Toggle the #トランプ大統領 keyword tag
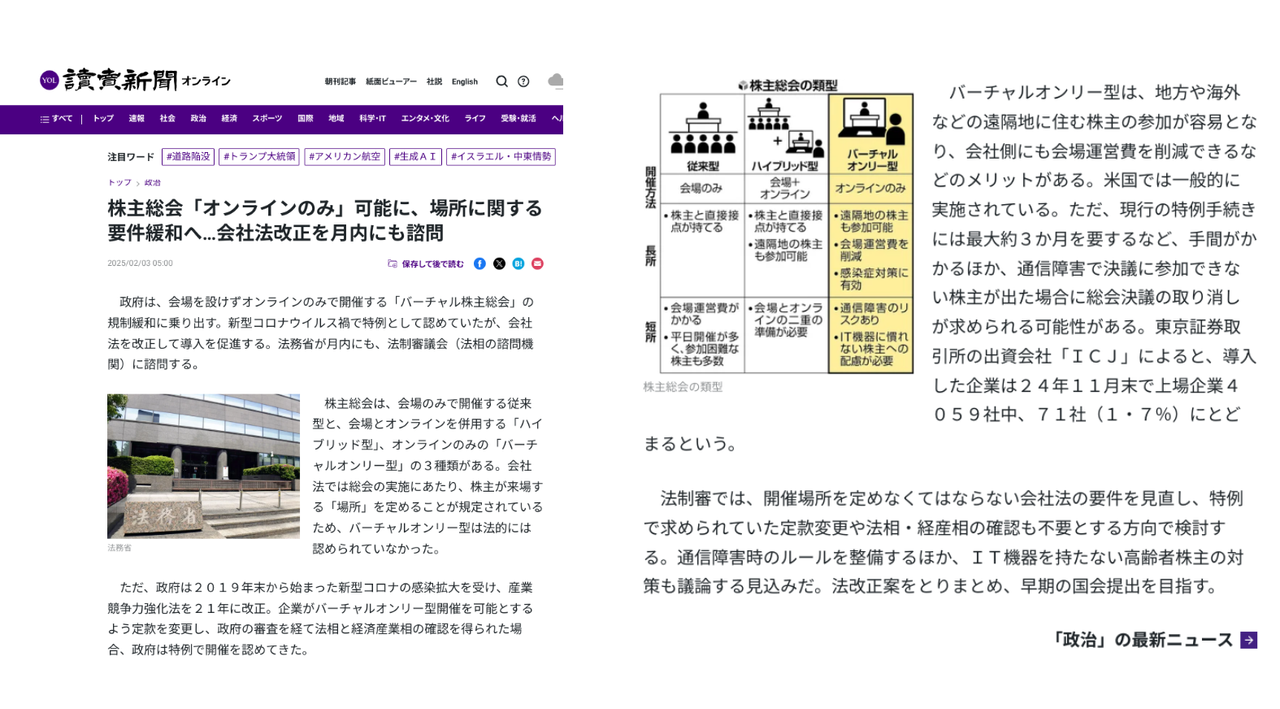This screenshot has height=709, width=1280. pos(258,157)
